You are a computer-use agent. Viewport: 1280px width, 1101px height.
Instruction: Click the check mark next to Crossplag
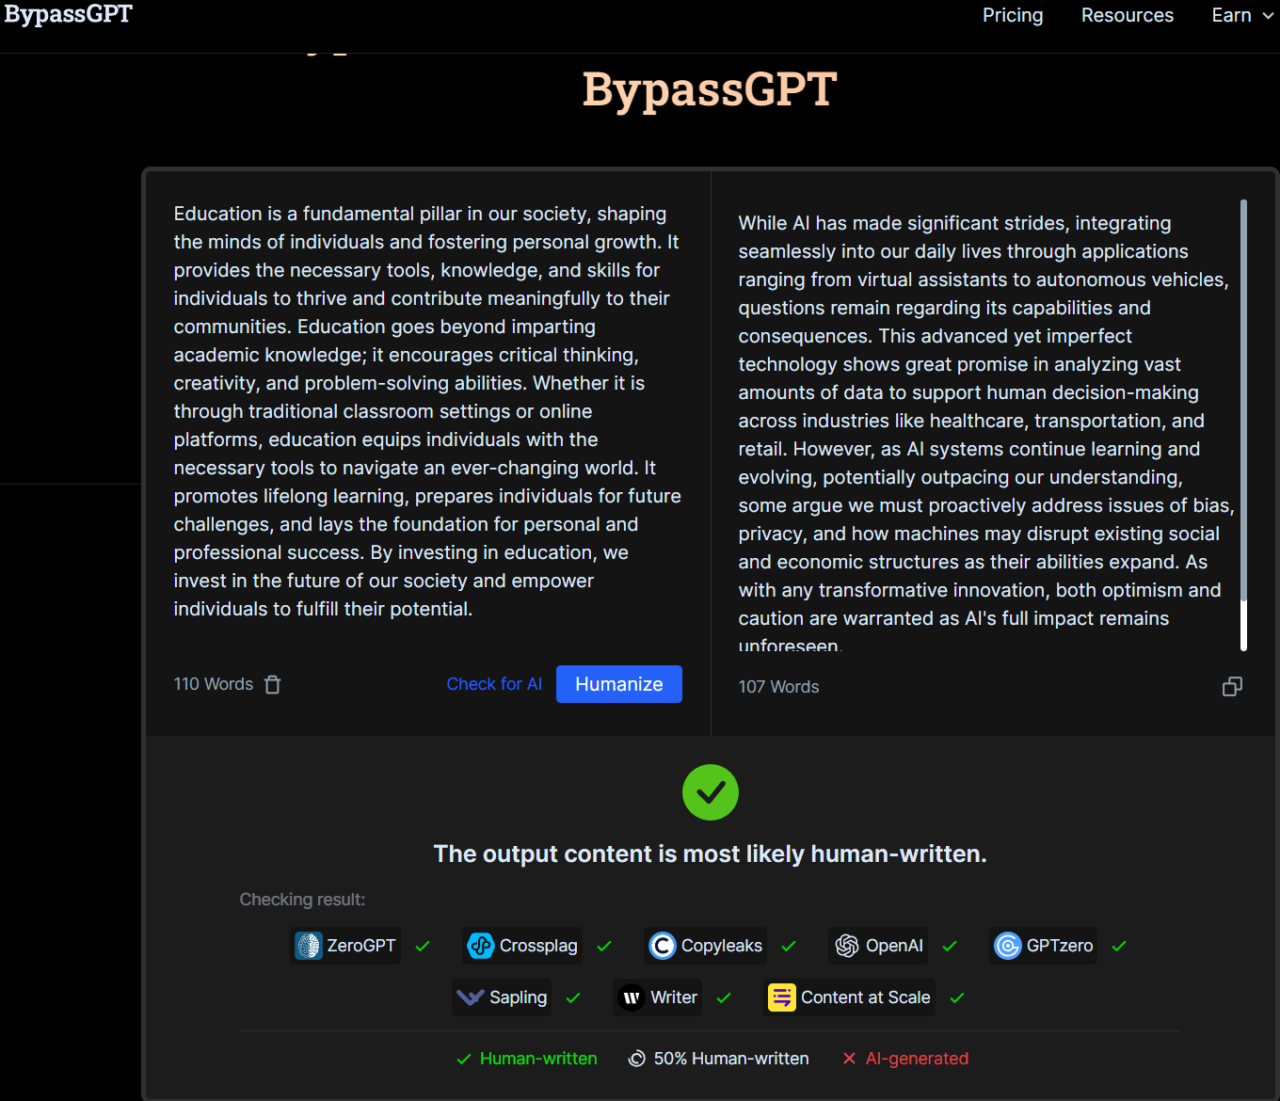click(604, 946)
